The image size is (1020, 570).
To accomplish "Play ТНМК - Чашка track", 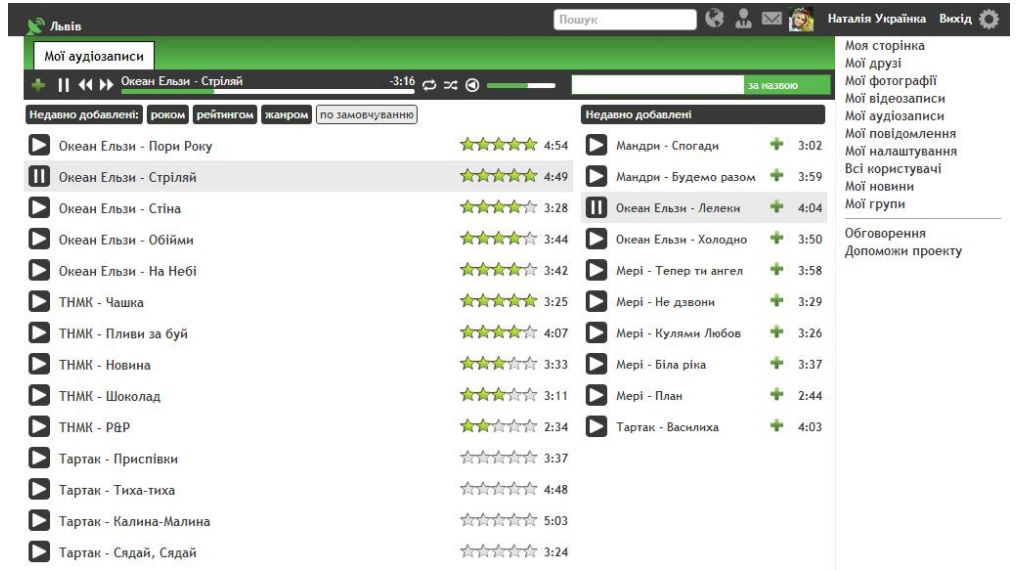I will click(x=39, y=301).
